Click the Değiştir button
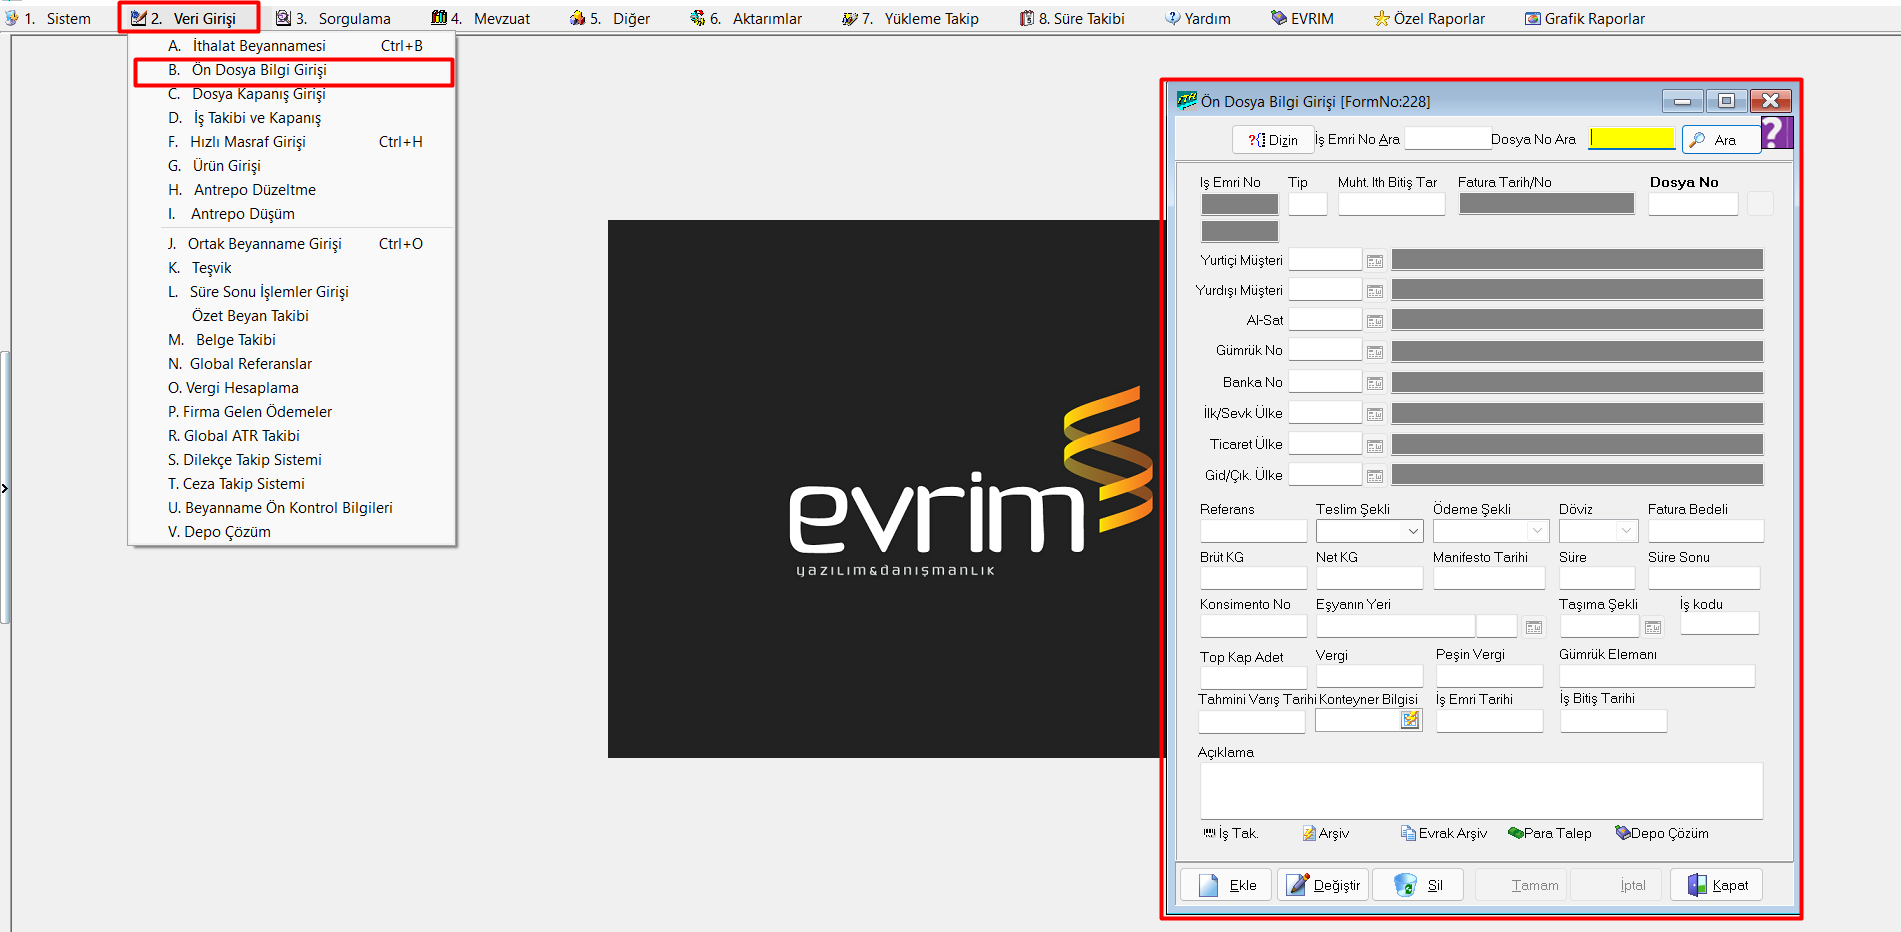The image size is (1901, 932). (x=1323, y=885)
